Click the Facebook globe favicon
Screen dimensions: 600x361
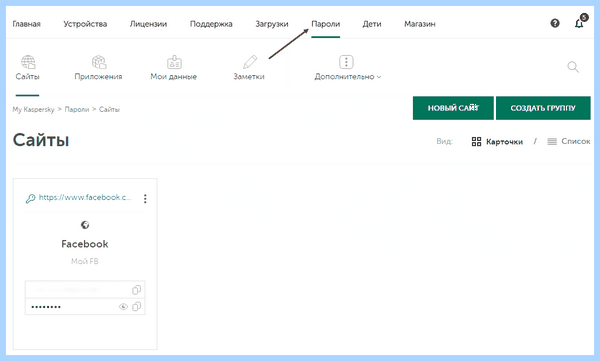[x=85, y=225]
